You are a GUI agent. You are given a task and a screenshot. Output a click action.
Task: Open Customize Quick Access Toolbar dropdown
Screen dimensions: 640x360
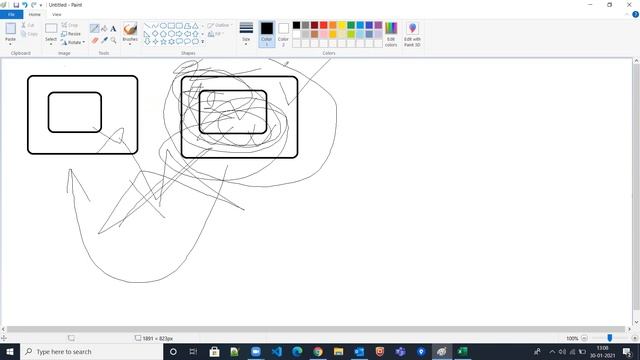[41, 5]
